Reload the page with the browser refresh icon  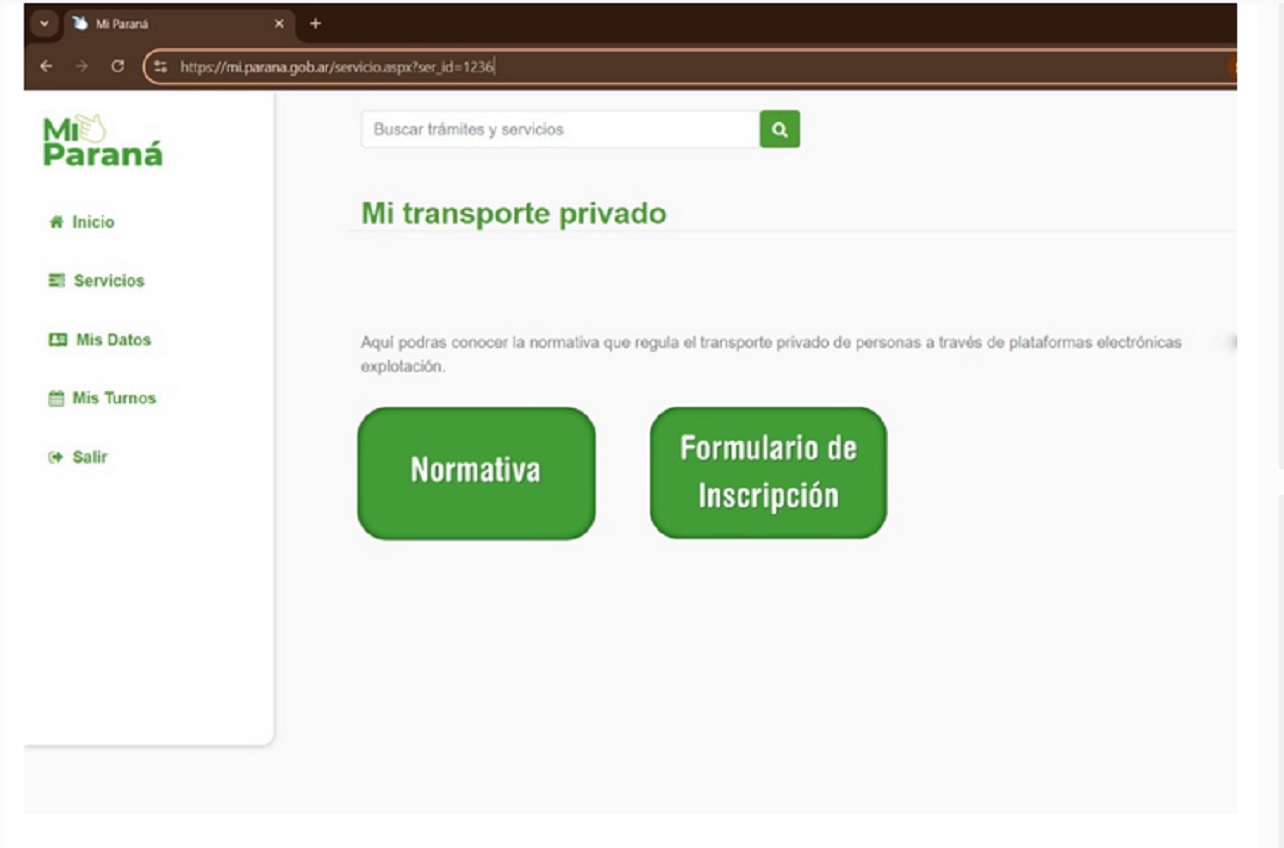(118, 67)
